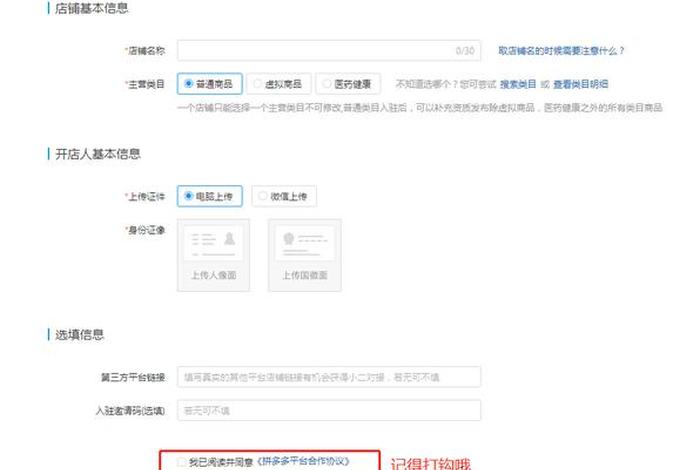Click the emblem icon on national side card
This screenshot has width=700, height=470.
coord(289,239)
